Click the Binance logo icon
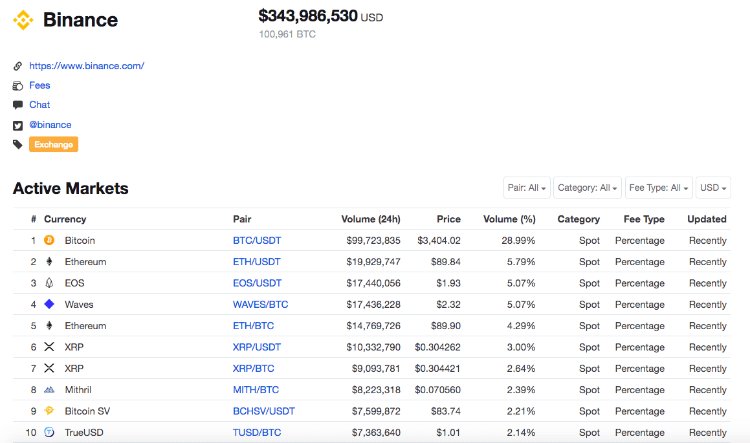The height and width of the screenshot is (443, 750). tap(23, 20)
